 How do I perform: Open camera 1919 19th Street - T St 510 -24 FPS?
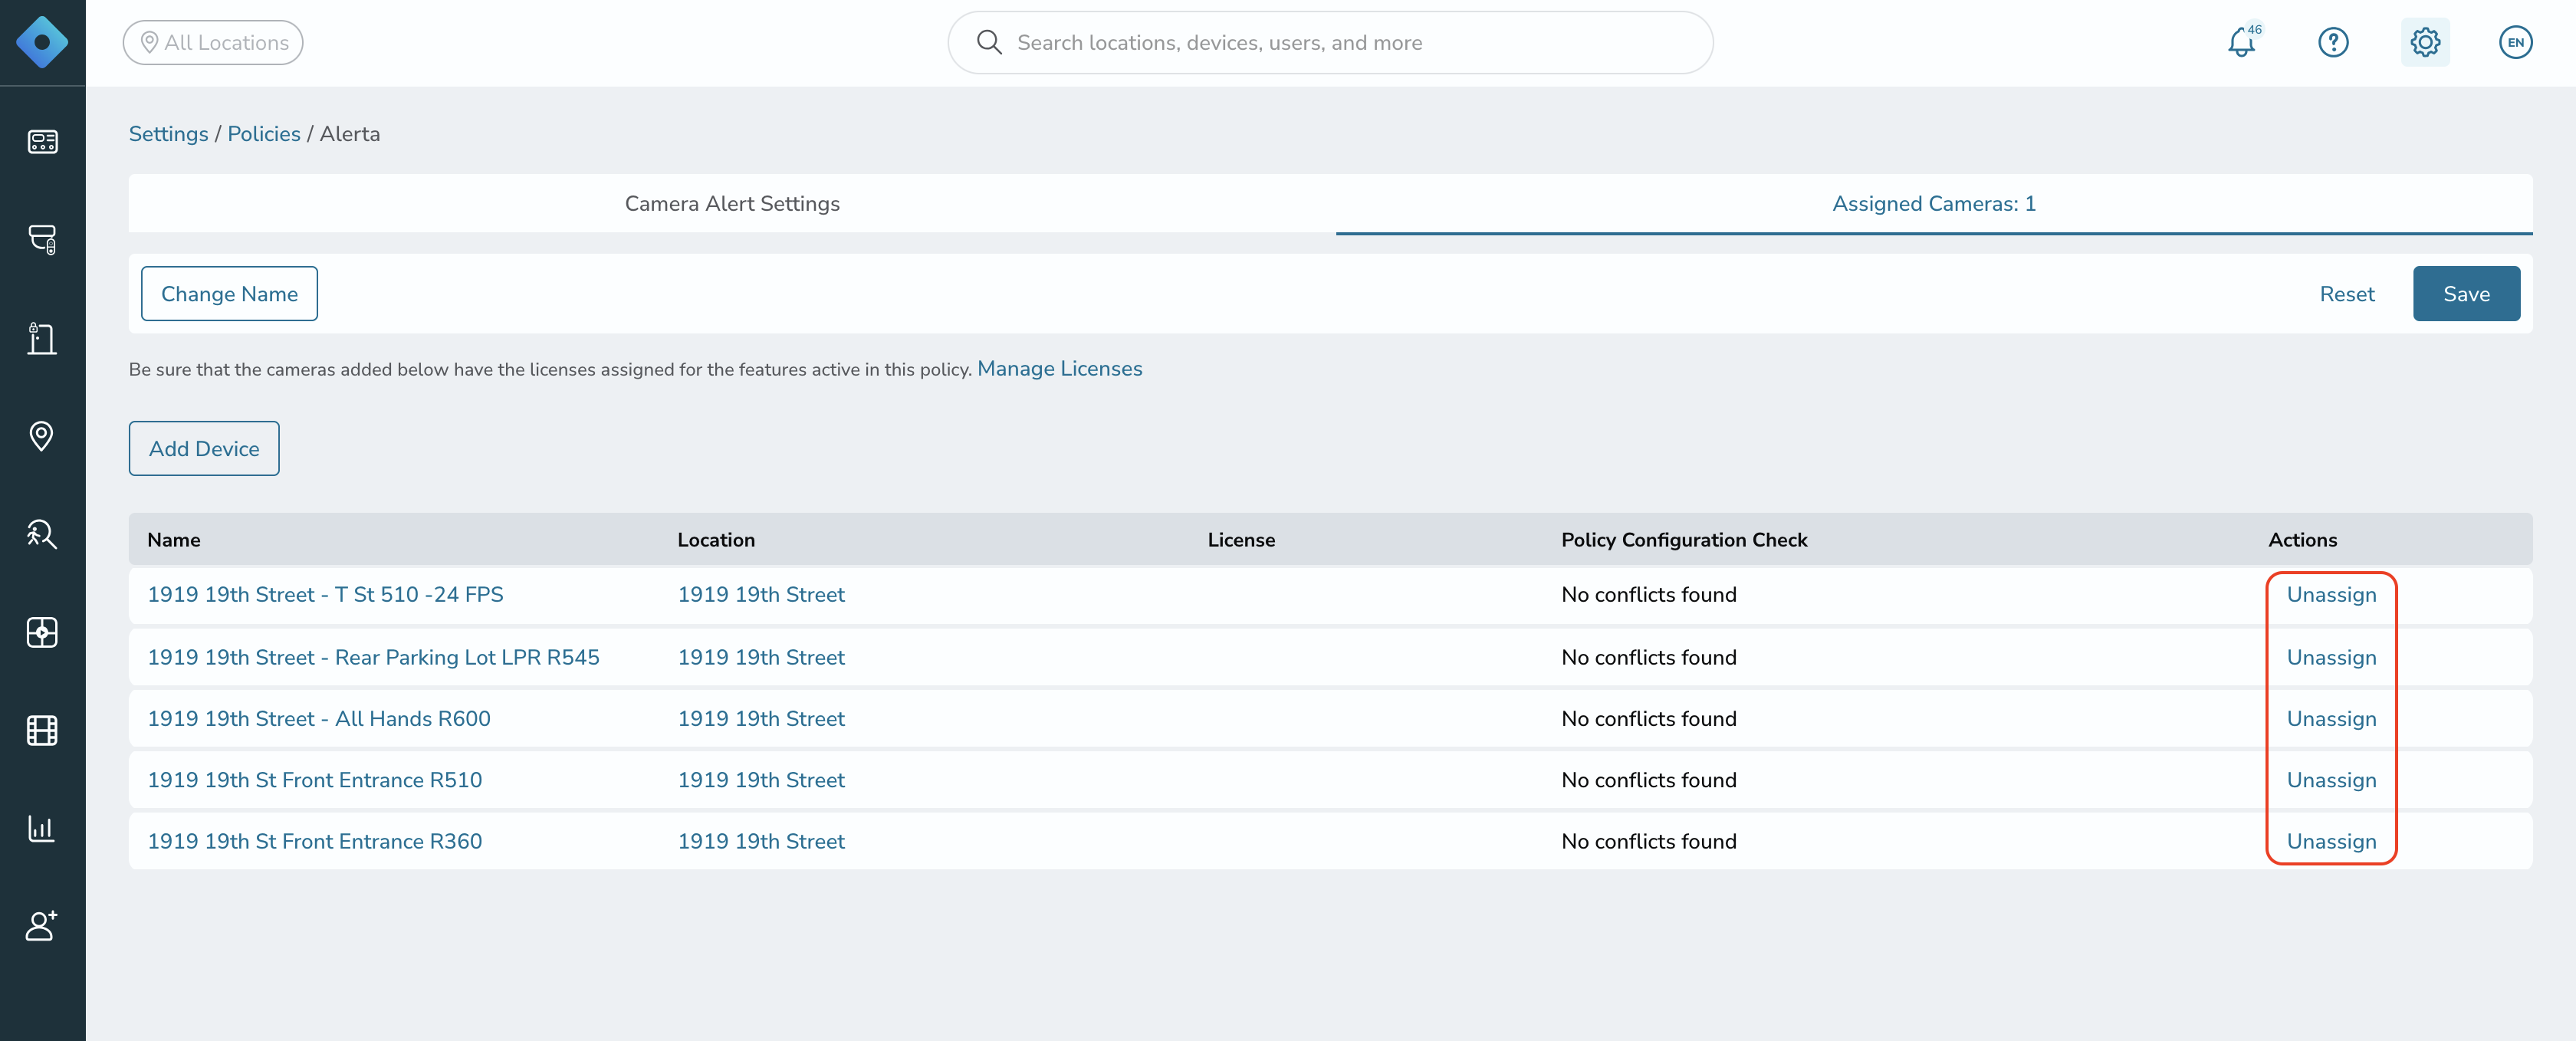pos(325,595)
